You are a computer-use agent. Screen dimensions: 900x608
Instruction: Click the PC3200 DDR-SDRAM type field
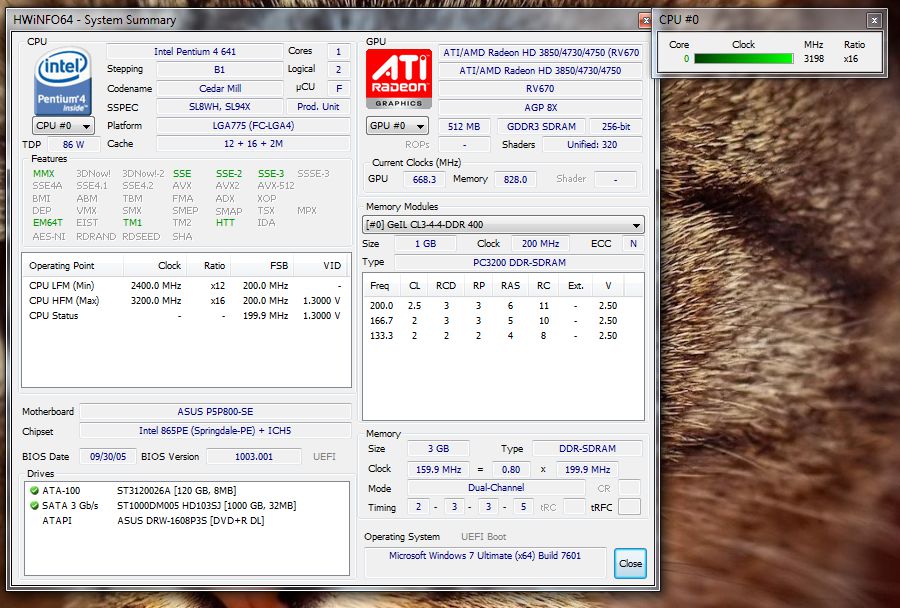(x=519, y=262)
